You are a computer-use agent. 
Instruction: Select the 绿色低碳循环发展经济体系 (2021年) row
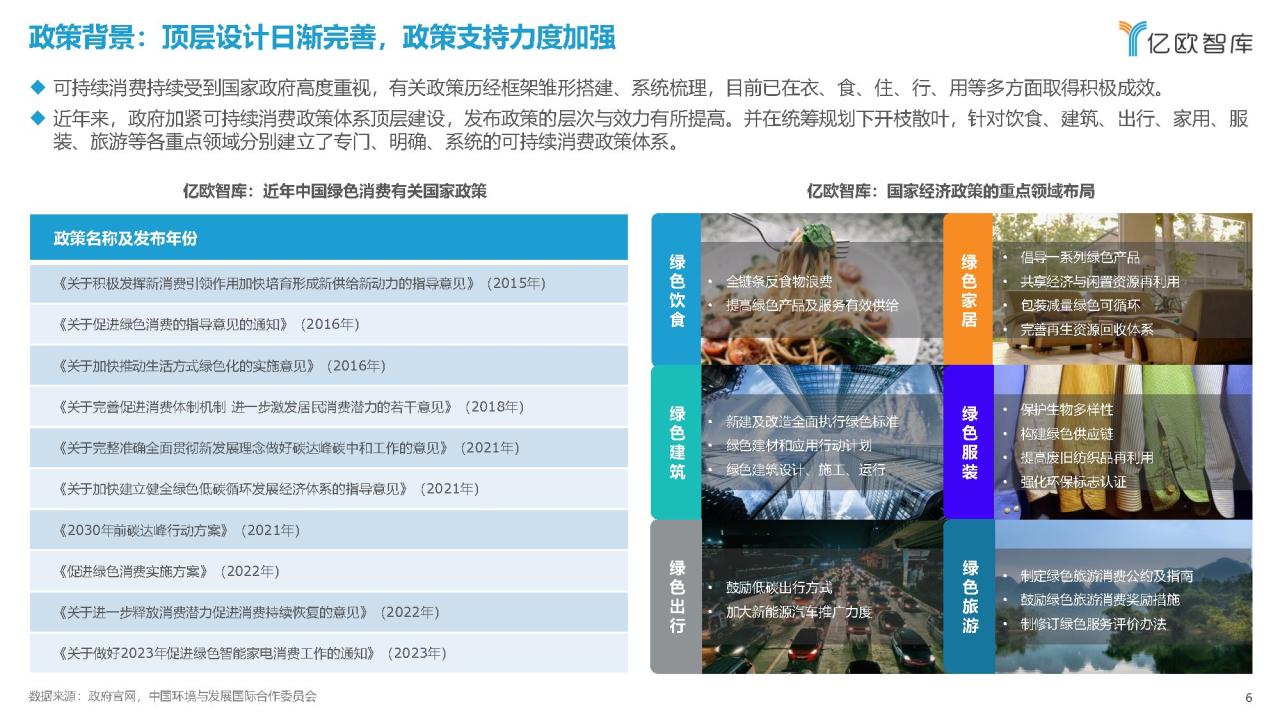pos(329,489)
